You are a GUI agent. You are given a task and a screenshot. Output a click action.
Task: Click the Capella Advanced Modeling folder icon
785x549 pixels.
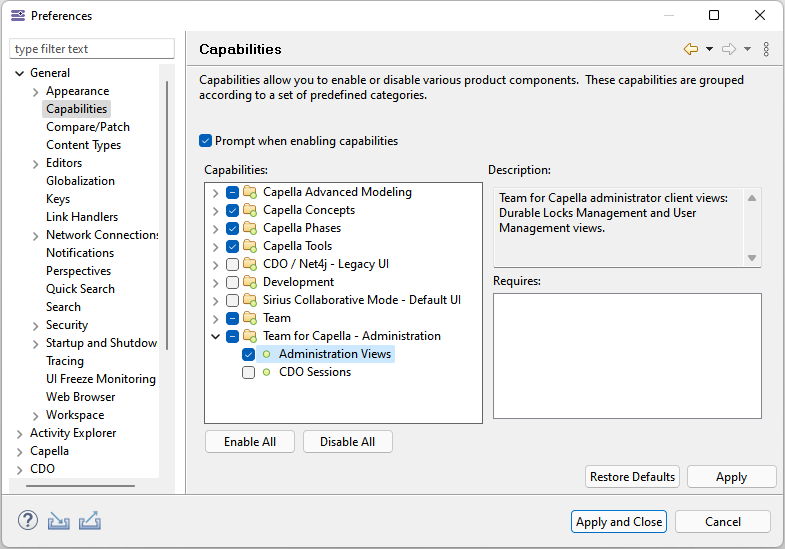(x=250, y=192)
